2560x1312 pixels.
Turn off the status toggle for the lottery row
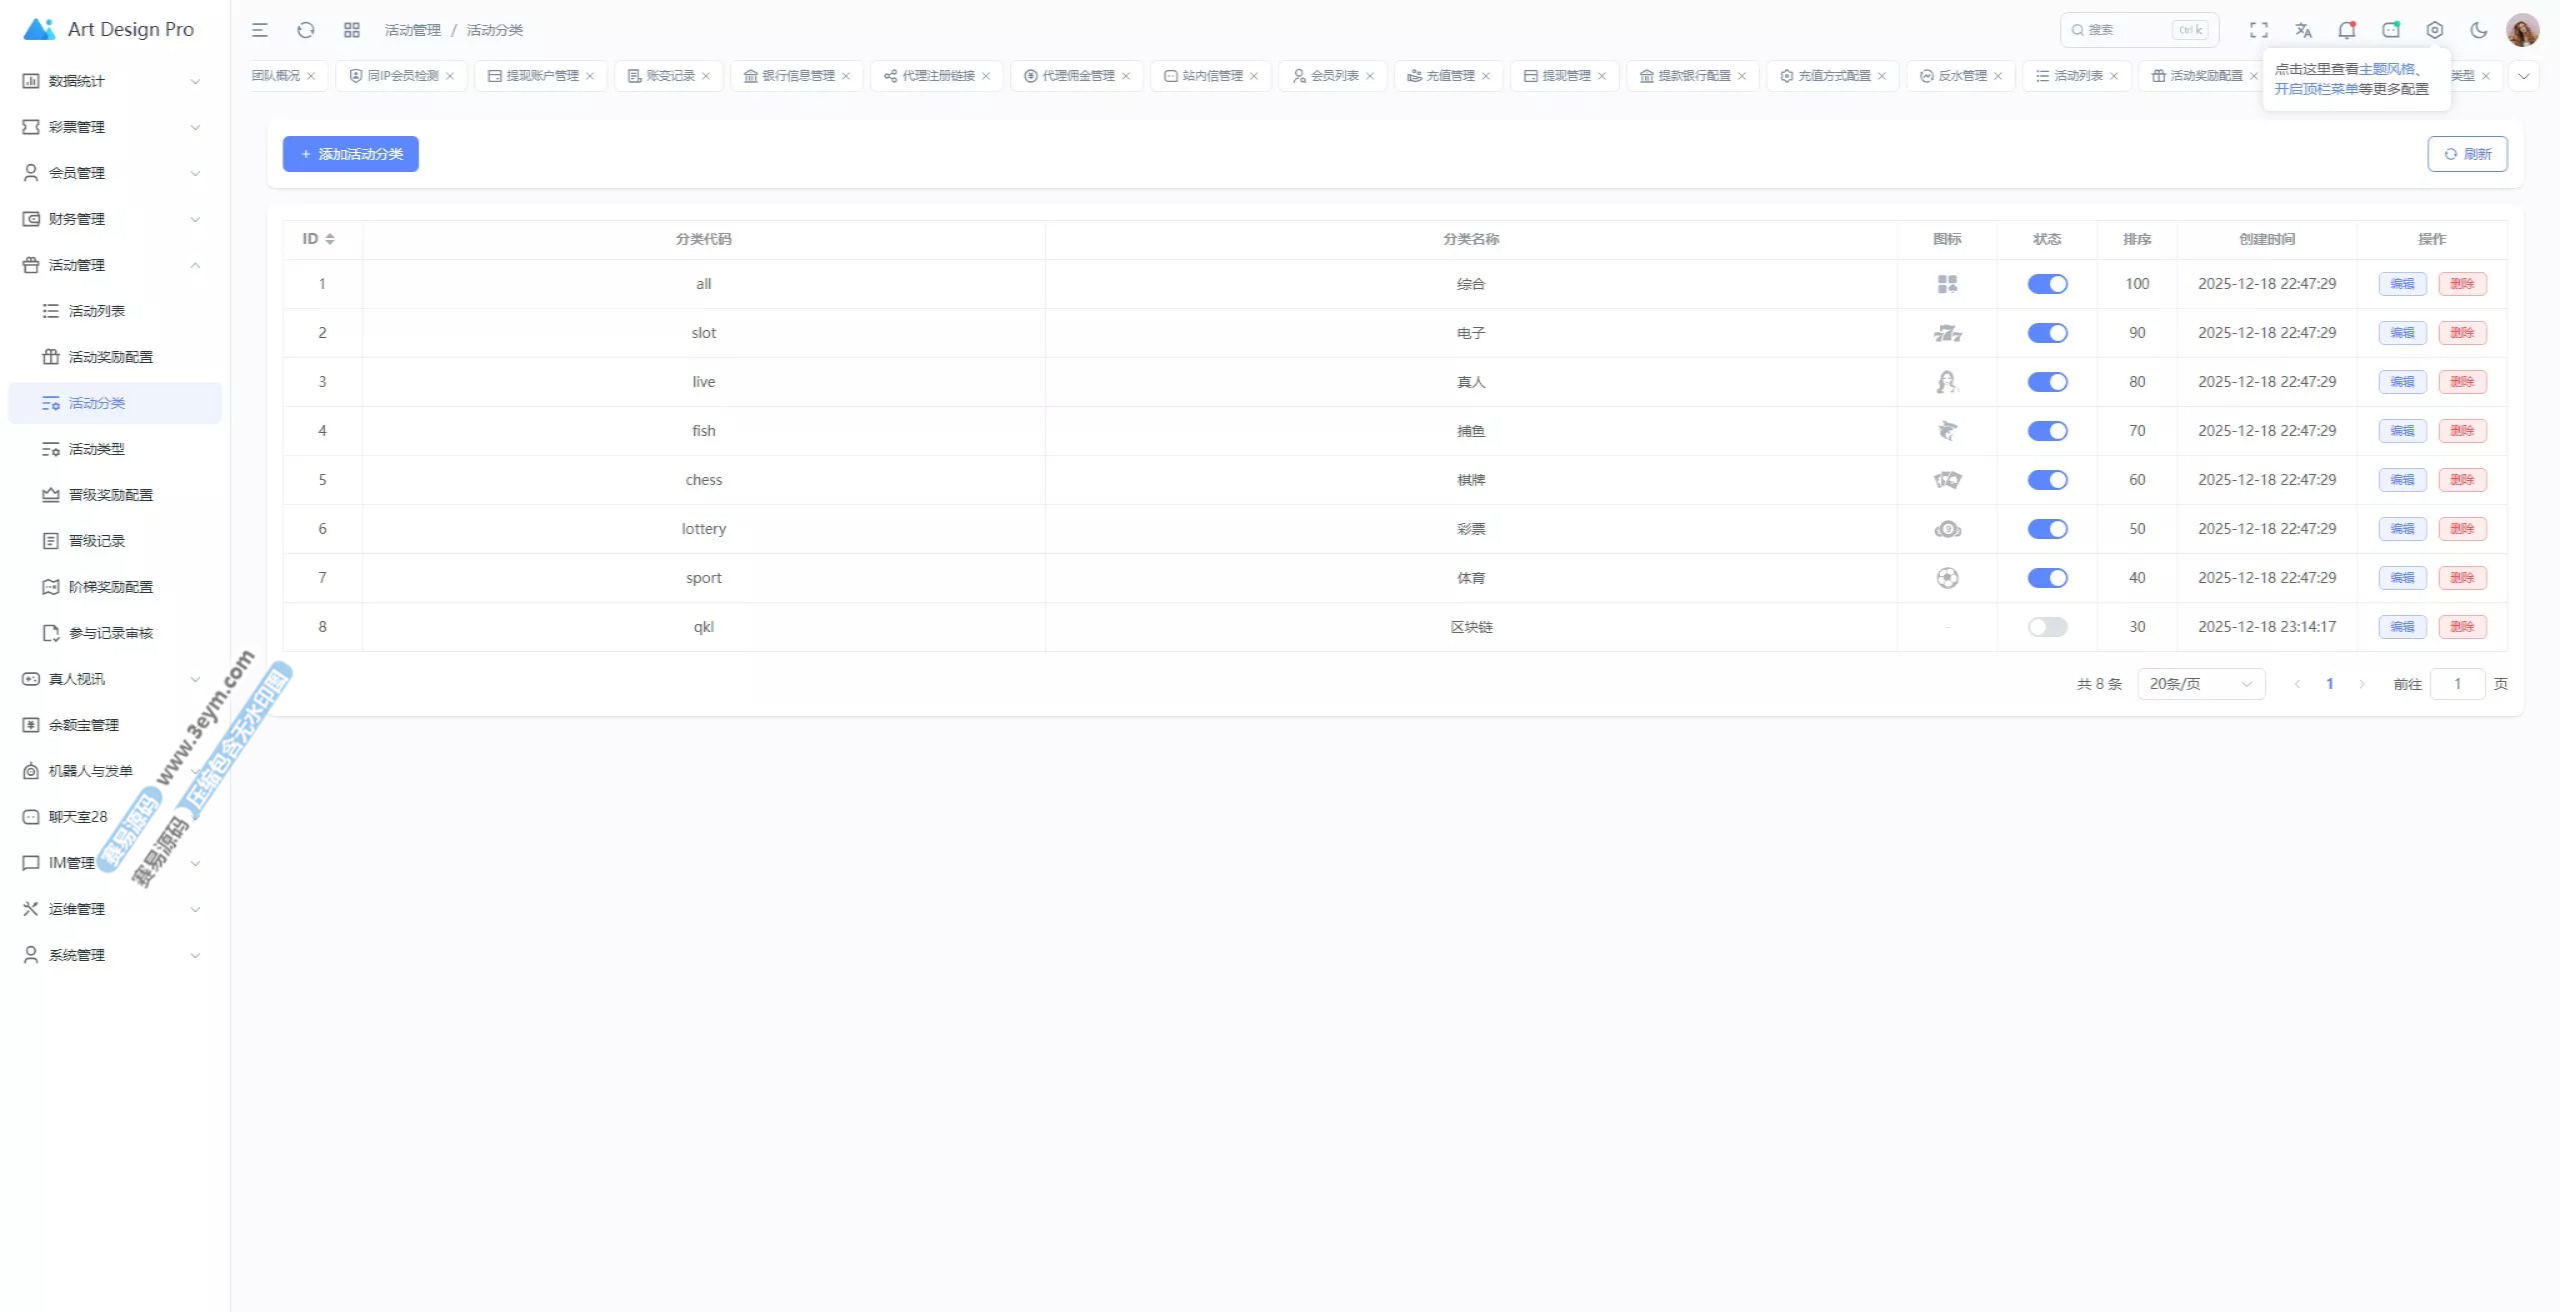2047,529
